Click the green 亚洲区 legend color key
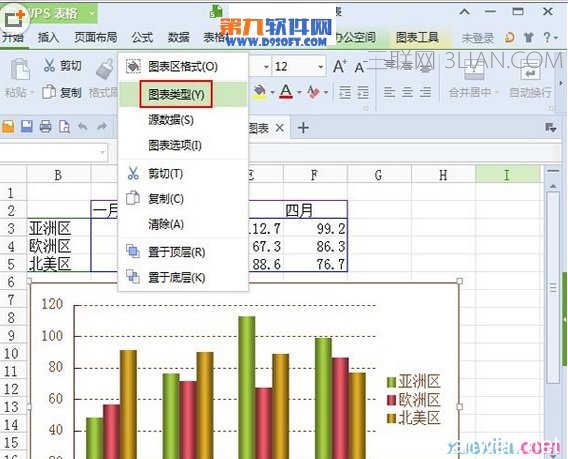 tap(391, 382)
